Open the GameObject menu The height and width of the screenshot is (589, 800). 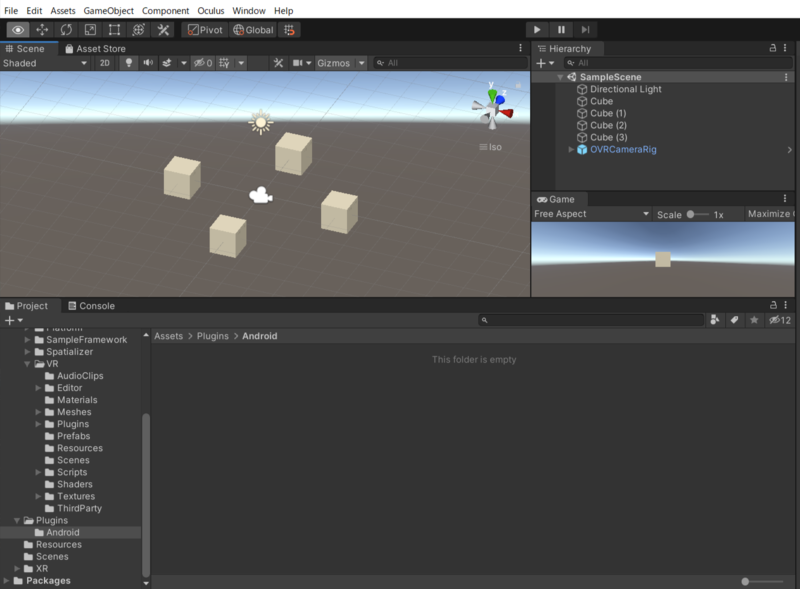(x=109, y=10)
